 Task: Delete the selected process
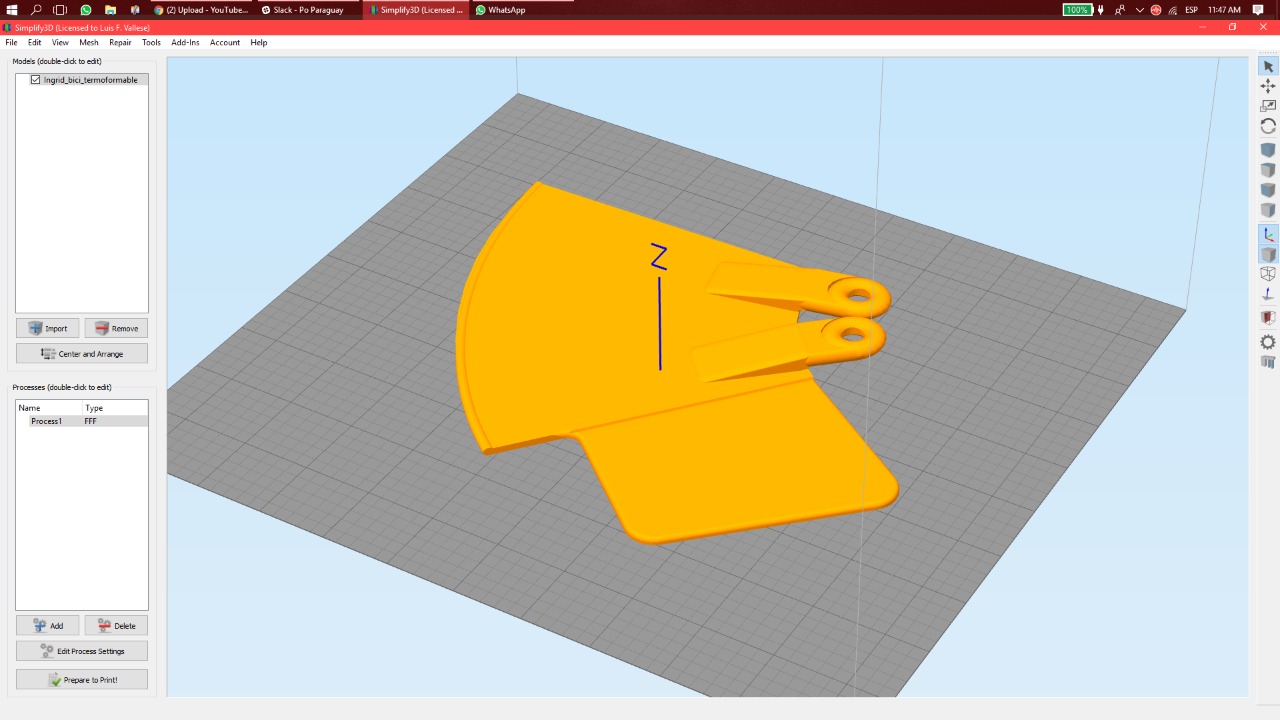[116, 626]
